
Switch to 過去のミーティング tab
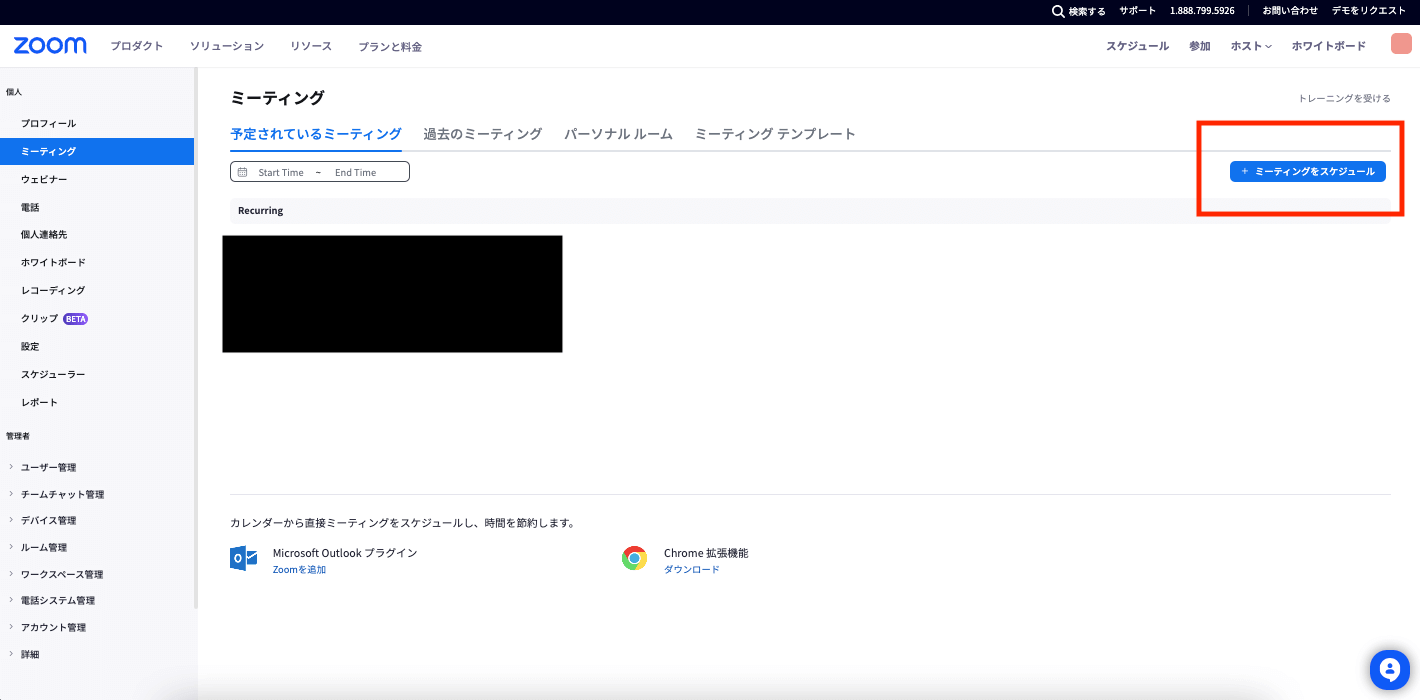coord(483,134)
